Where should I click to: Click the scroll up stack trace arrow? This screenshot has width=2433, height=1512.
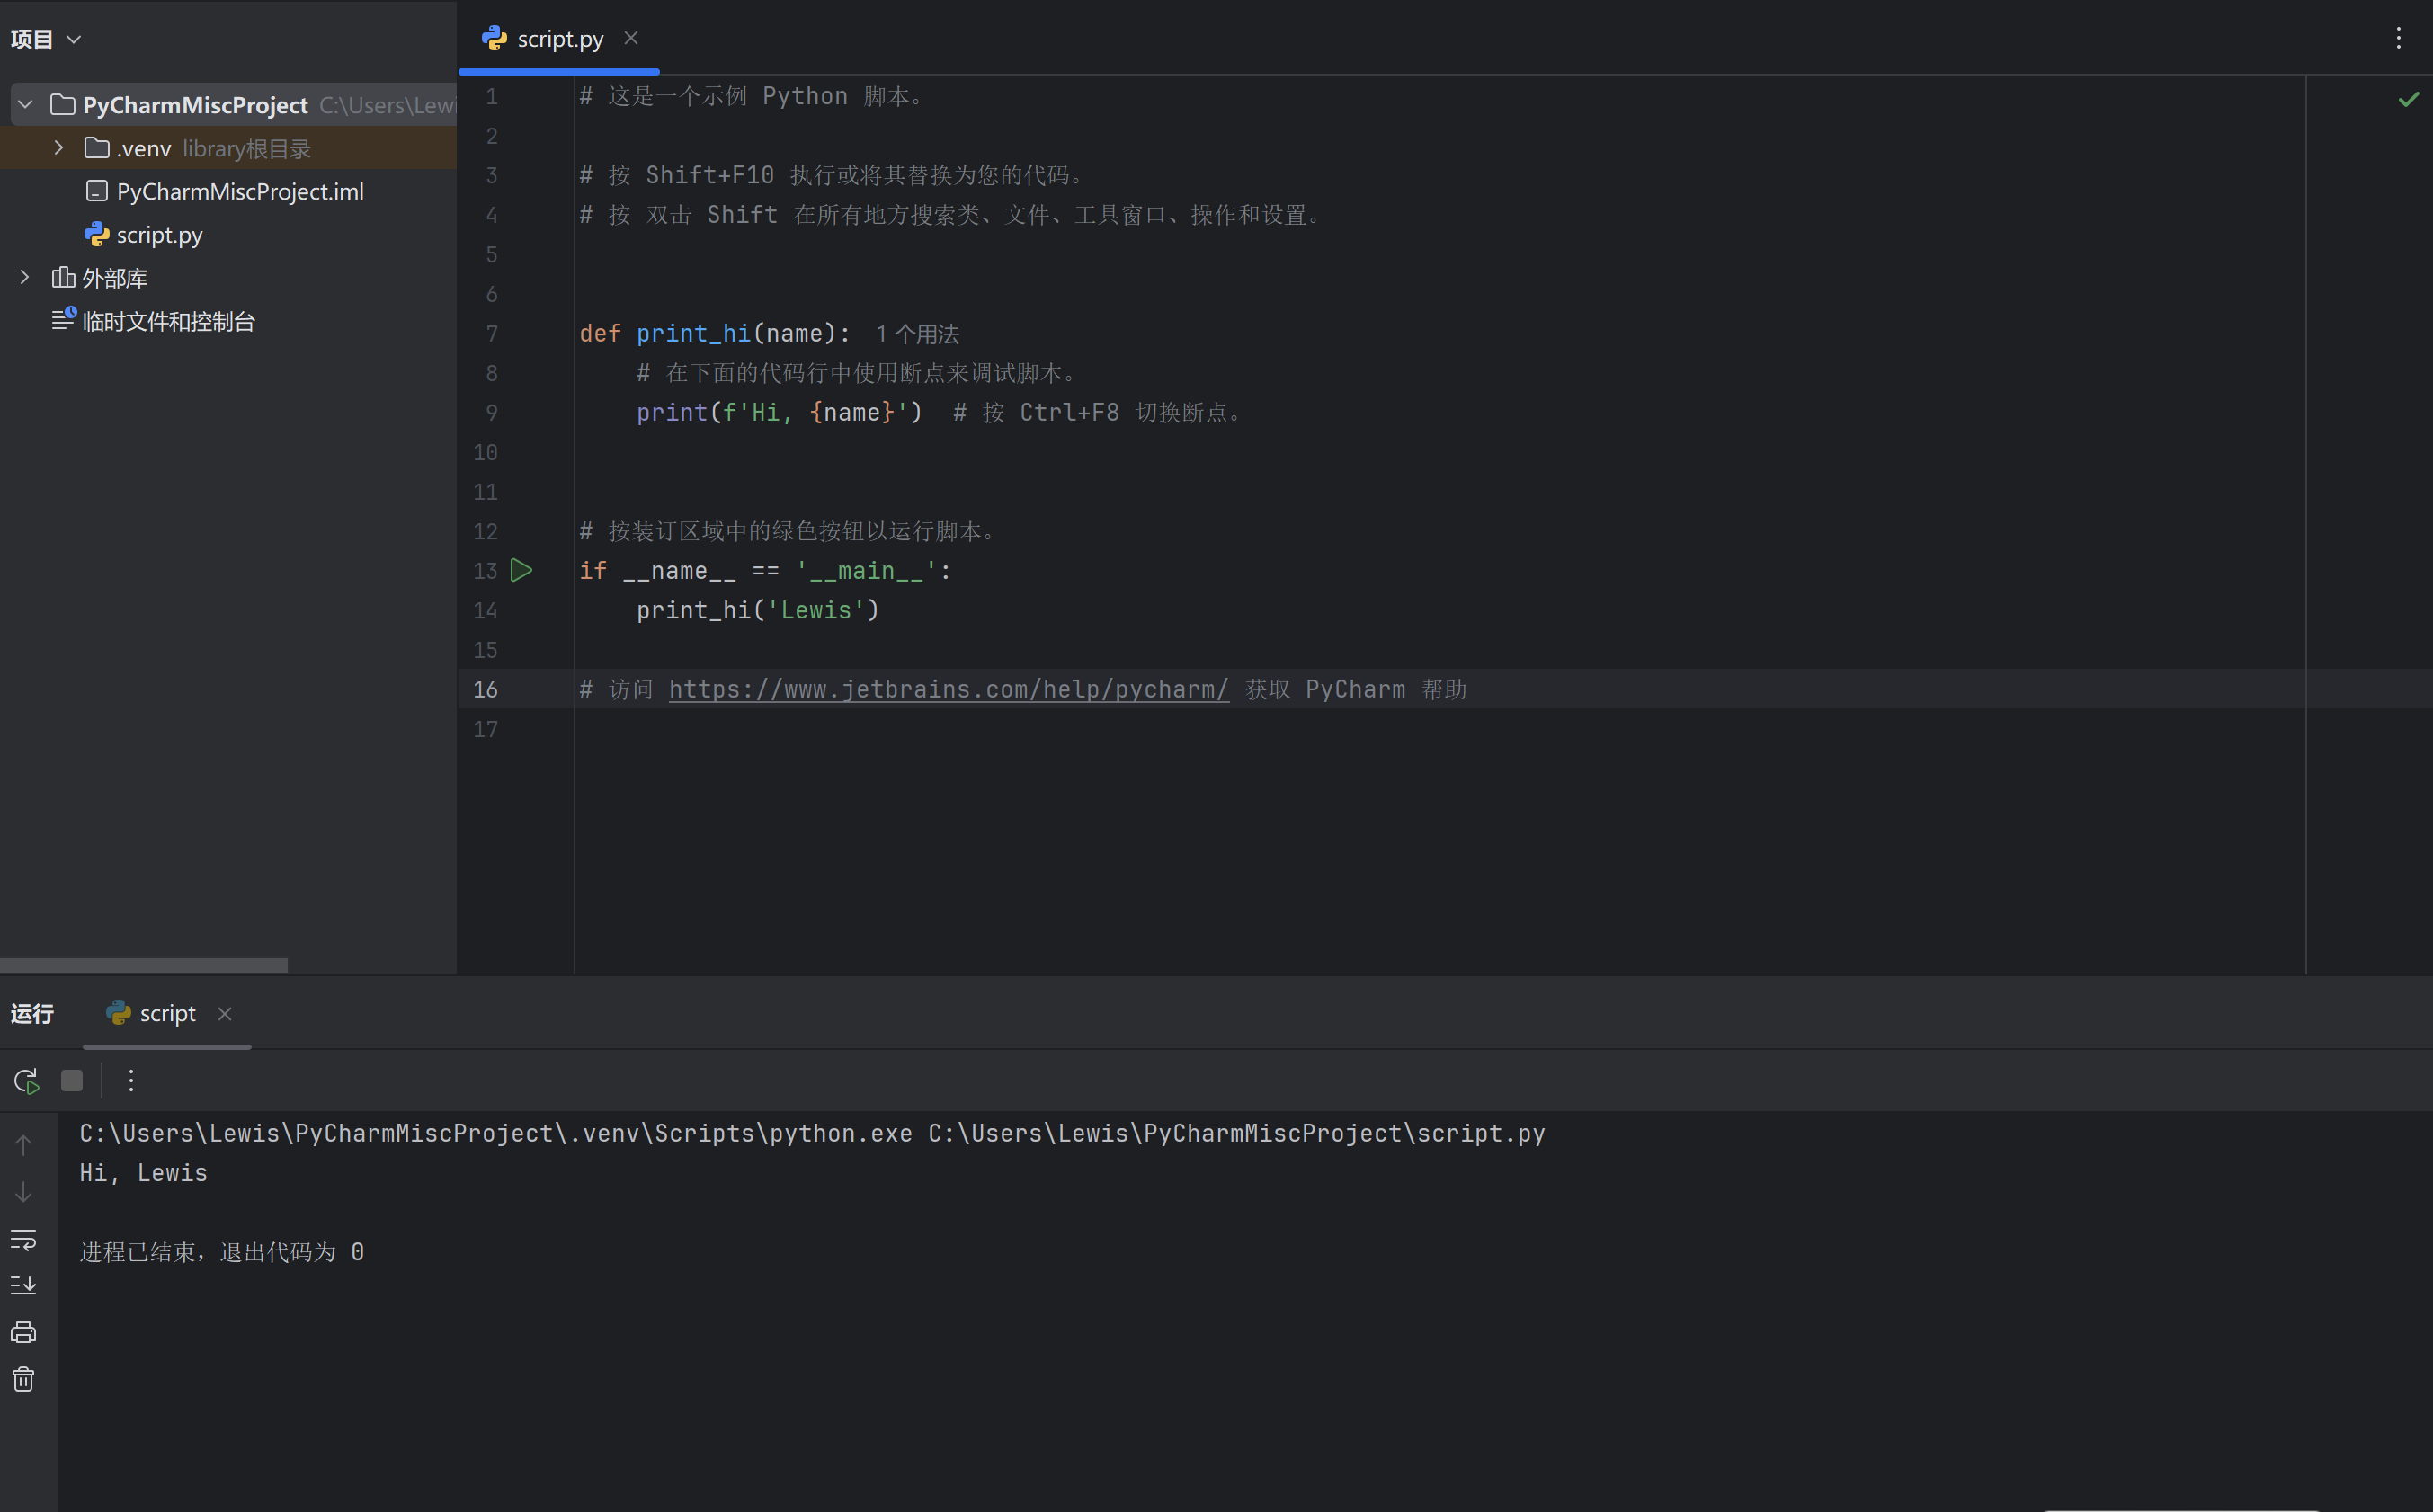(x=23, y=1145)
